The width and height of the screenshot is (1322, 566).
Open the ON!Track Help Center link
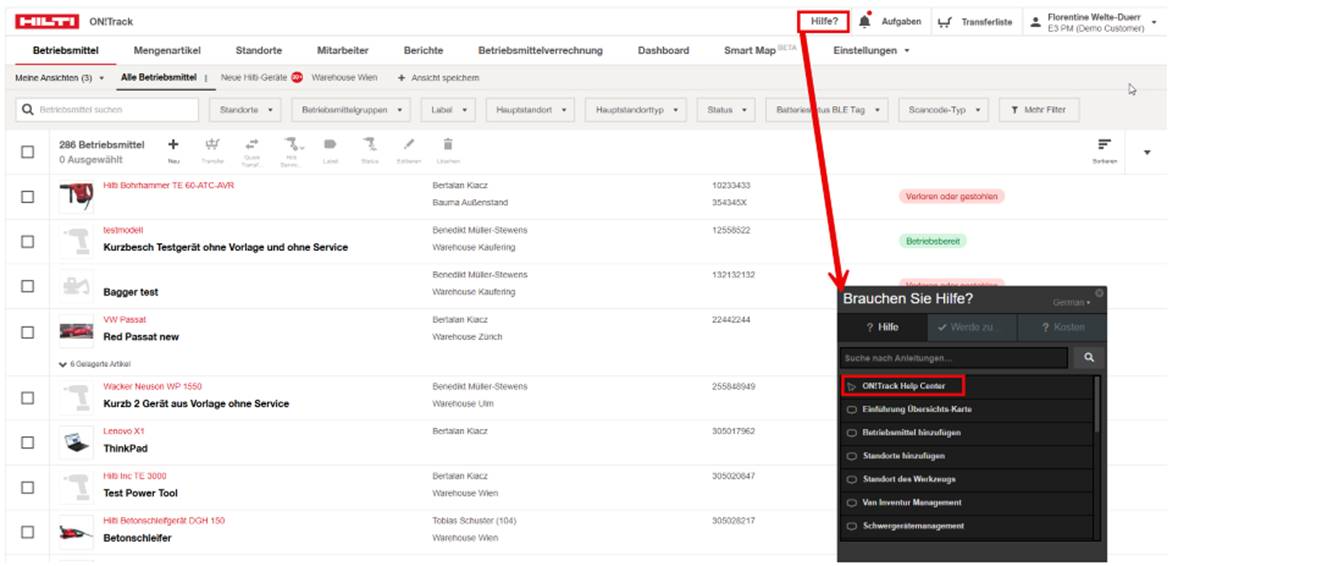click(903, 386)
